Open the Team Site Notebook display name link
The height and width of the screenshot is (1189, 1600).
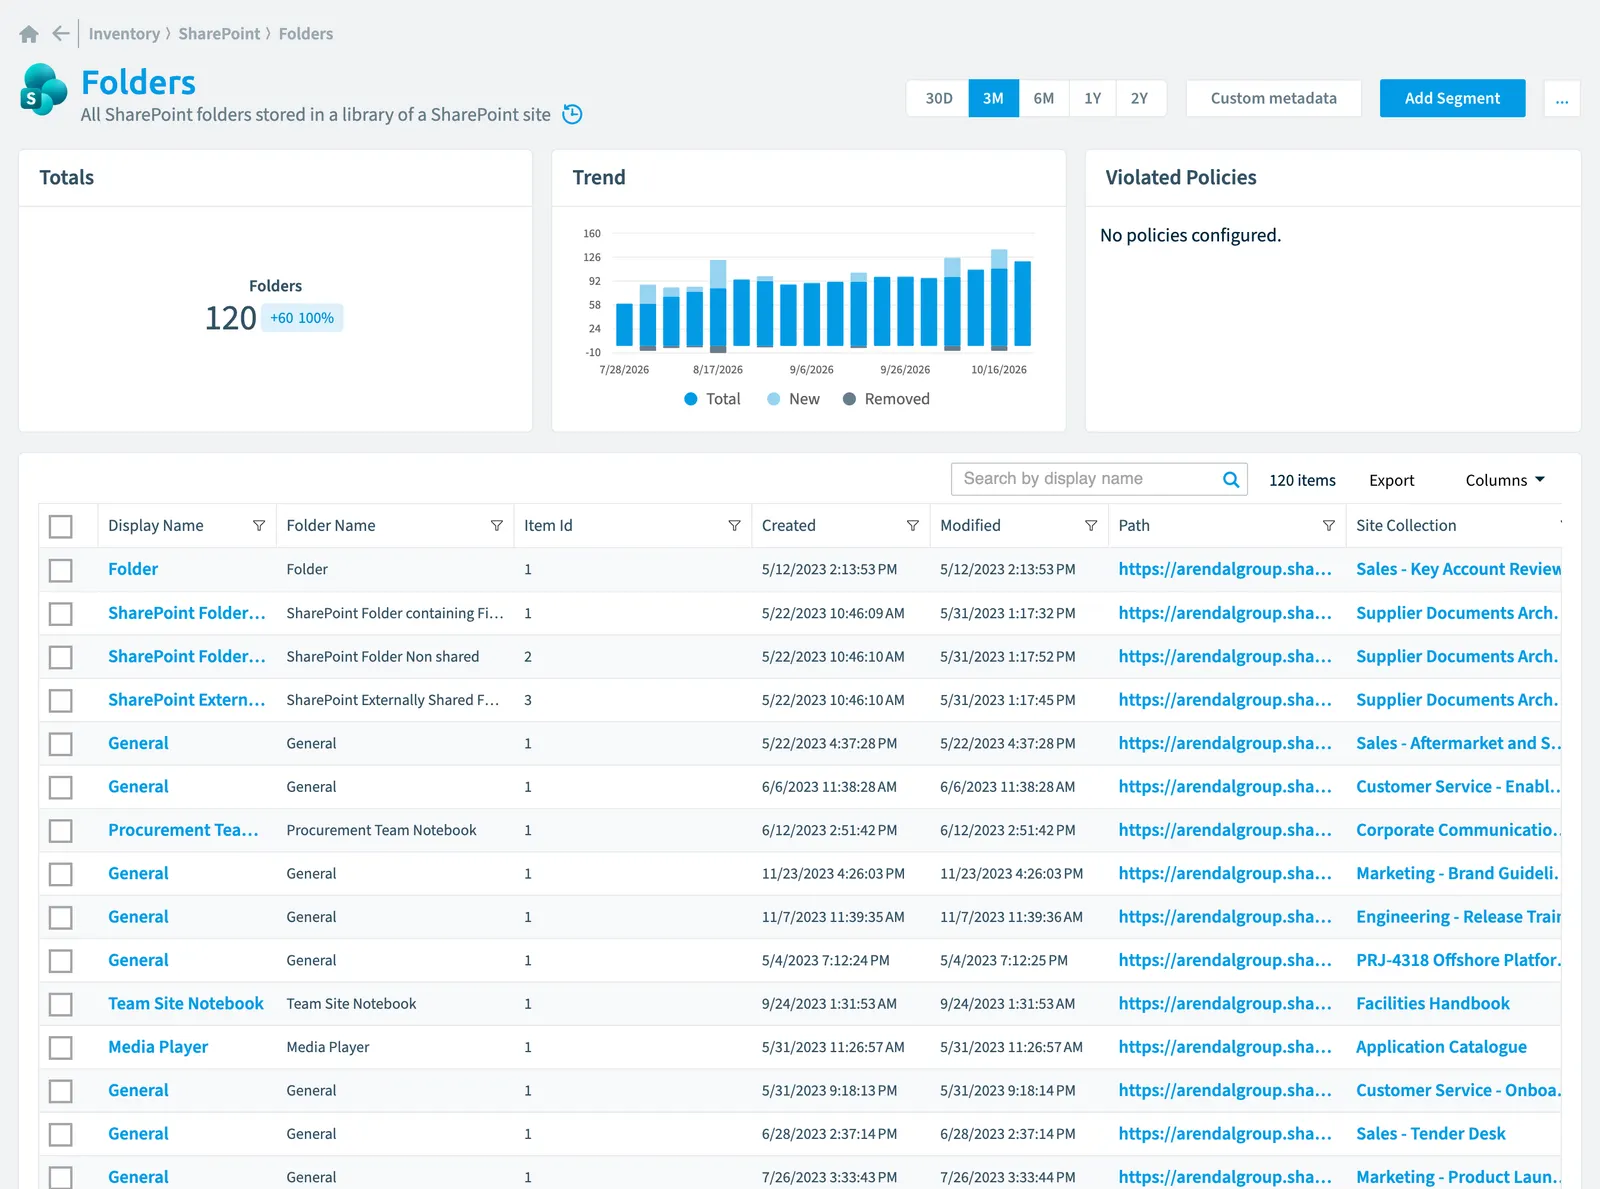click(185, 1004)
